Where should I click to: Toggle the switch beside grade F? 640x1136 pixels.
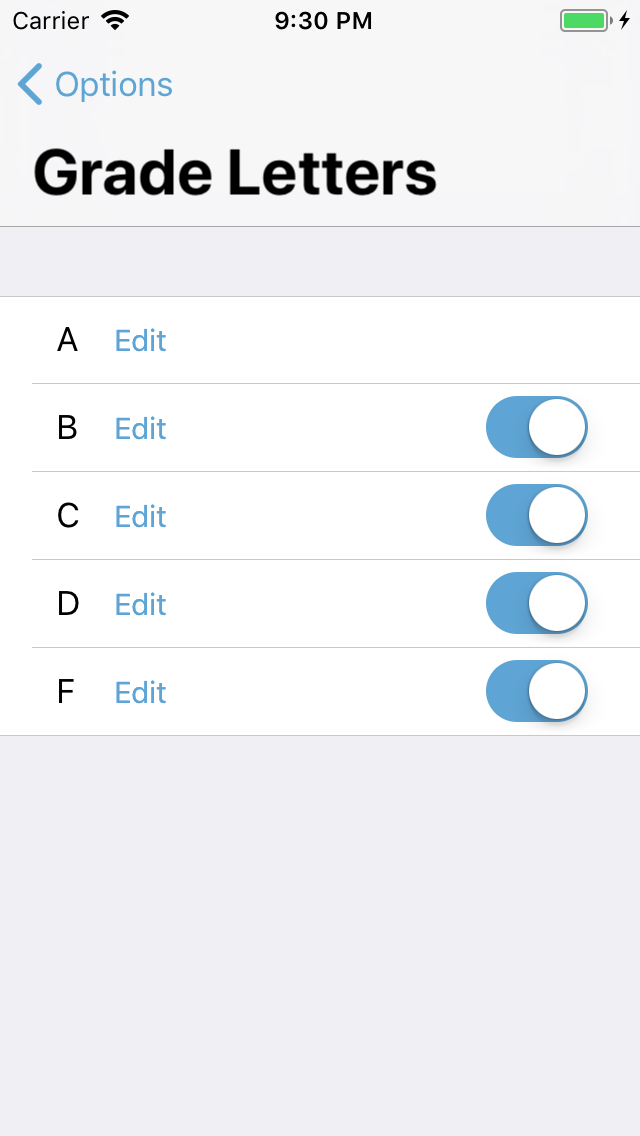536,691
